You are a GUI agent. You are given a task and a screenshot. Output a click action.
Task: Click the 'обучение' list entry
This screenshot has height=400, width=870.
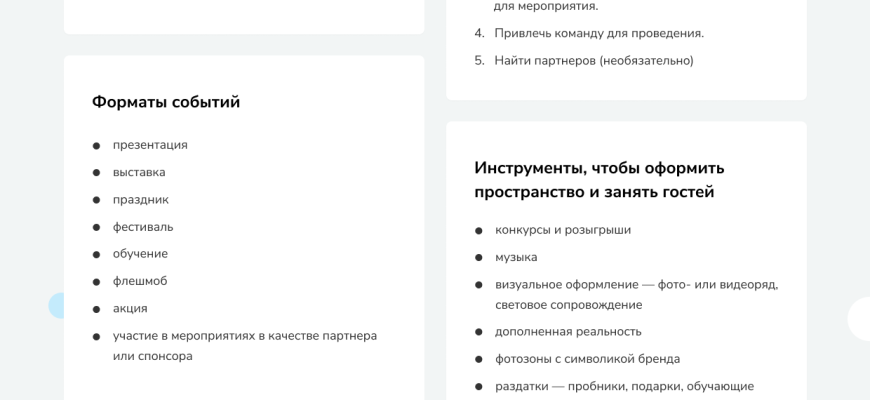pyautogui.click(x=140, y=254)
